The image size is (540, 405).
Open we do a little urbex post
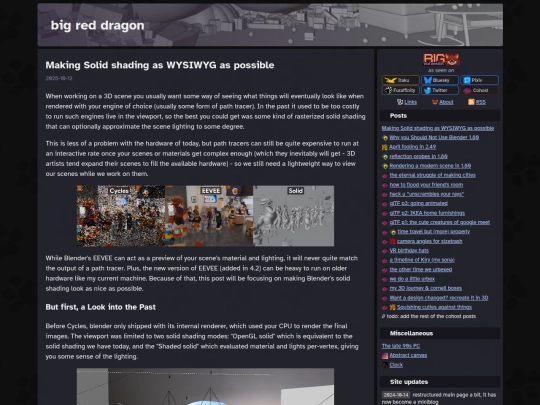point(412,279)
